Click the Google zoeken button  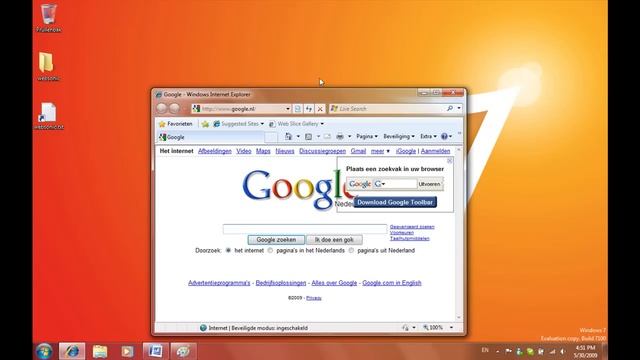tap(276, 240)
